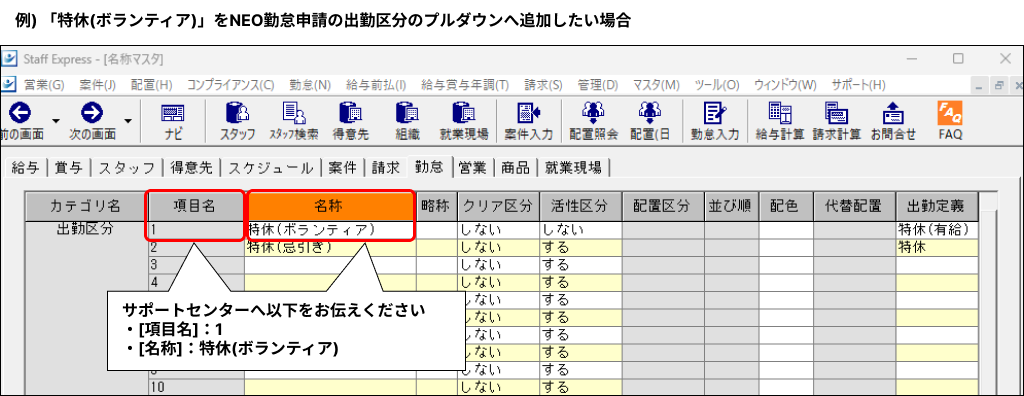Launch スタッフ検索 toolbar icon
Image resolution: width=1024 pixels, height=396 pixels.
click(294, 112)
